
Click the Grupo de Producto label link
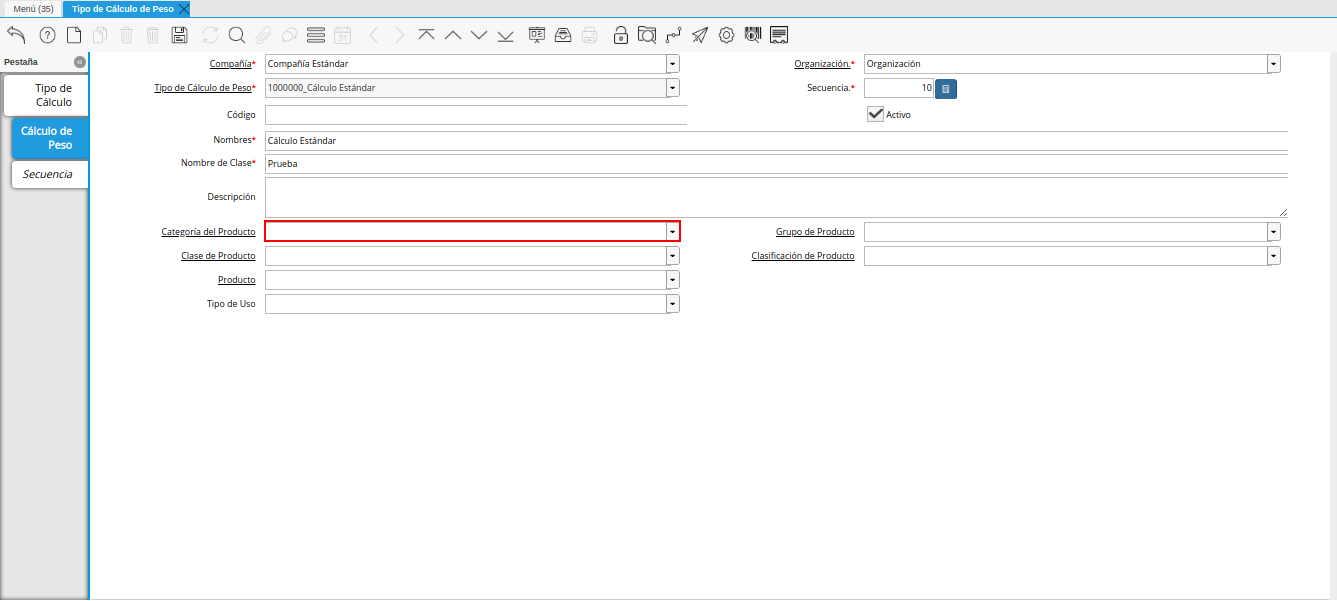click(x=815, y=232)
